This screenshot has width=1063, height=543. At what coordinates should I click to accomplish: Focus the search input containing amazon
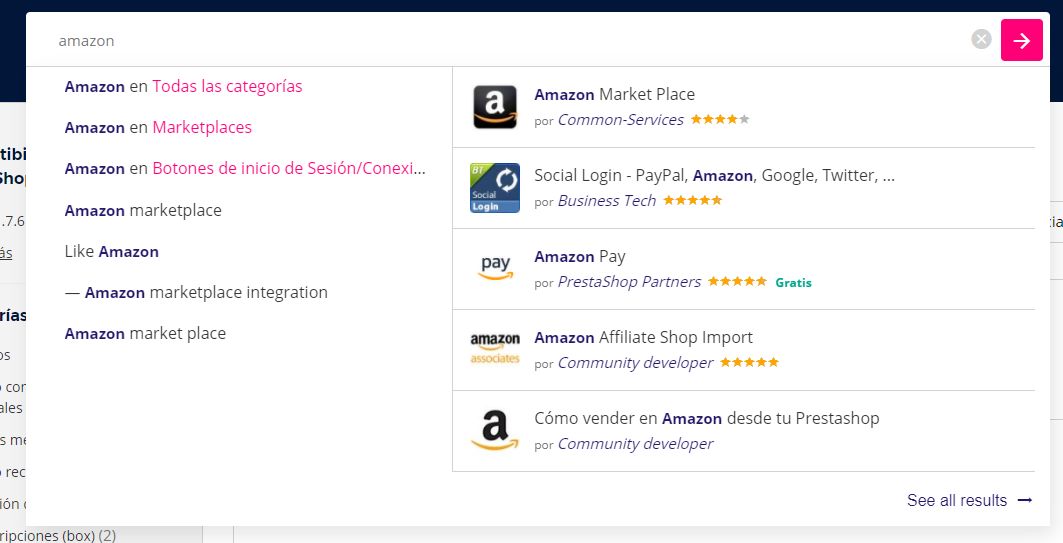coord(500,41)
